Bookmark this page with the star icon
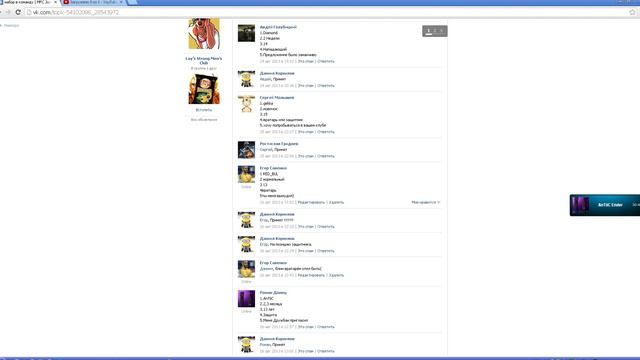The image size is (640, 360). (x=633, y=12)
